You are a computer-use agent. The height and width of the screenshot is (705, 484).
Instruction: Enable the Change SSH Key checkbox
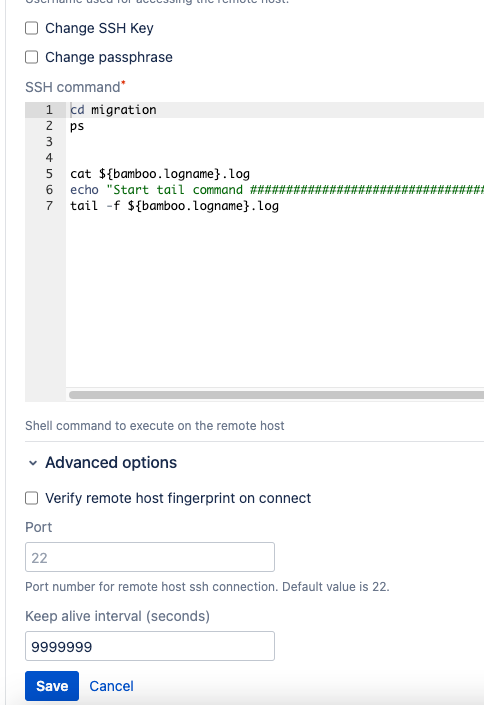[31, 28]
